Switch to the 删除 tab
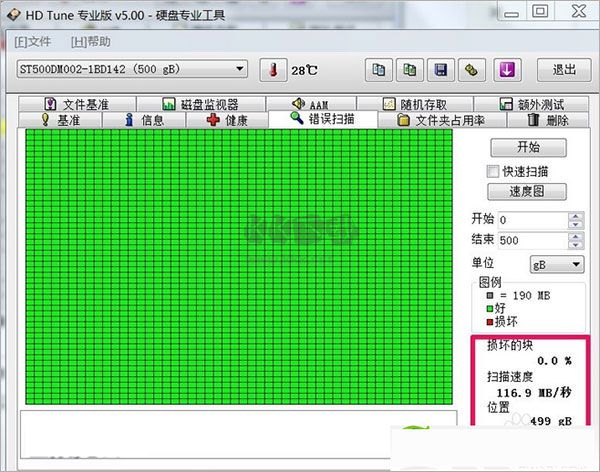The height and width of the screenshot is (472, 600). 548,120
